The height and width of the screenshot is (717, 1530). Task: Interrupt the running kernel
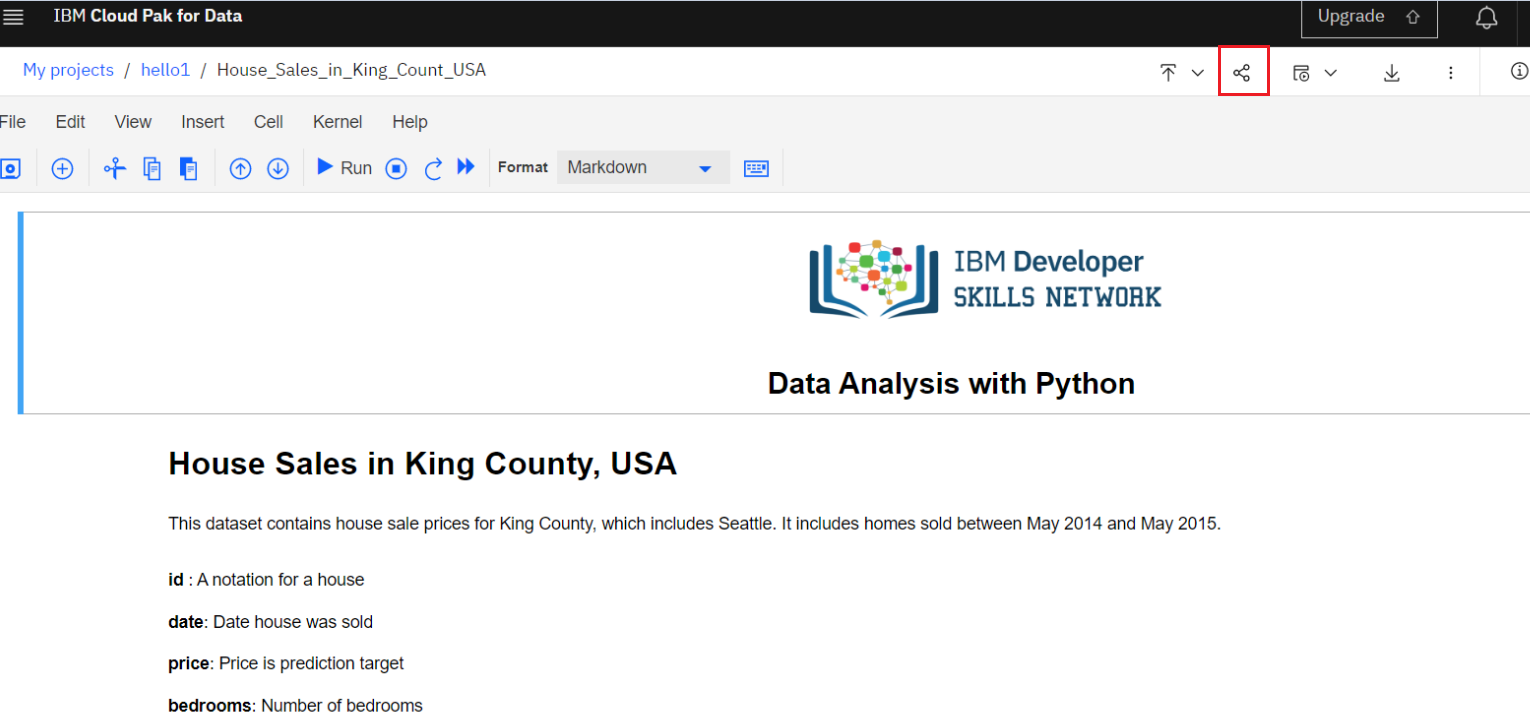396,167
